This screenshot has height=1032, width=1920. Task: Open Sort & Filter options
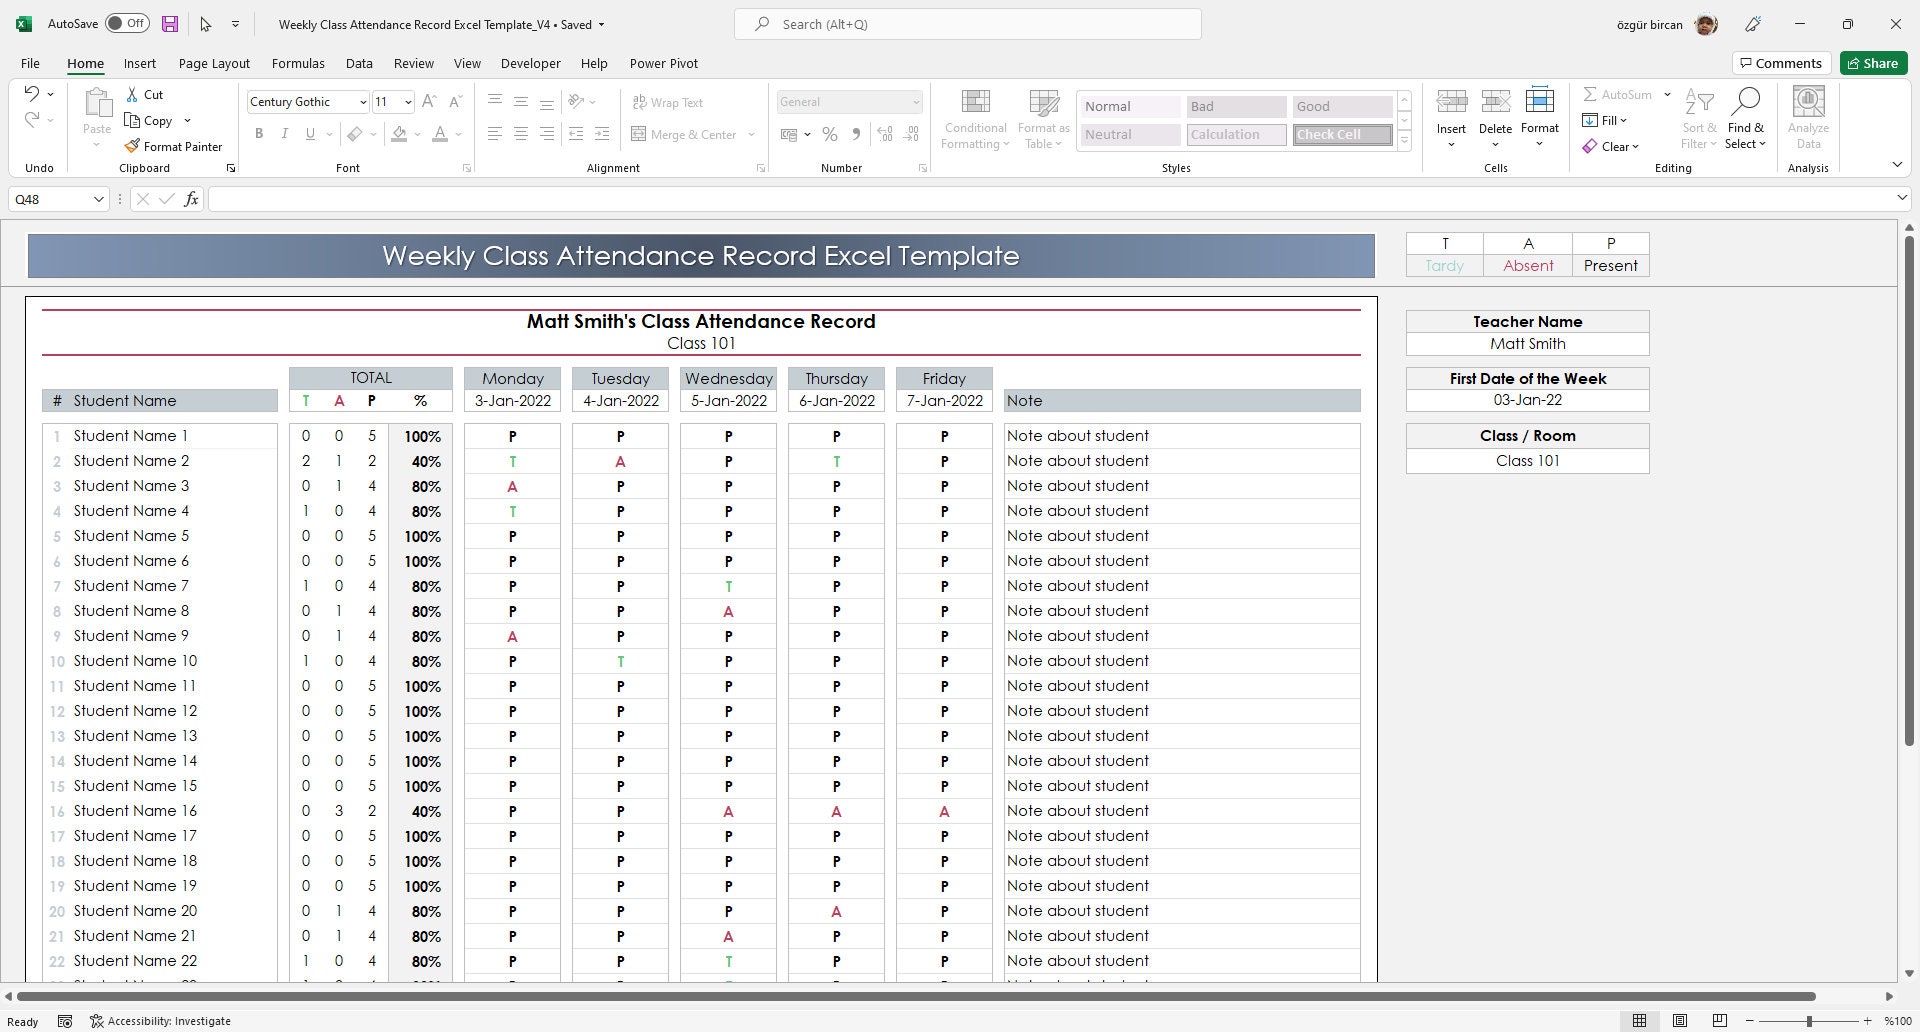[x=1699, y=117]
